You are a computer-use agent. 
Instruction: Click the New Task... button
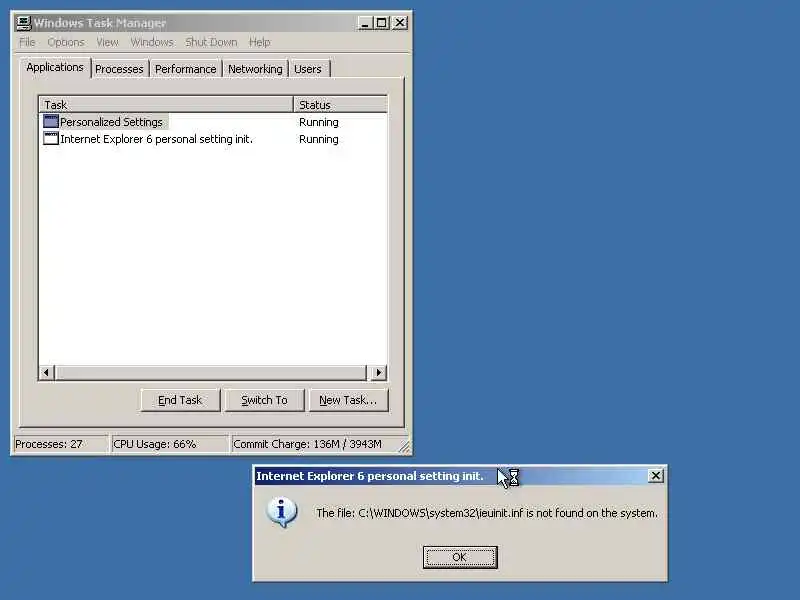tap(348, 400)
